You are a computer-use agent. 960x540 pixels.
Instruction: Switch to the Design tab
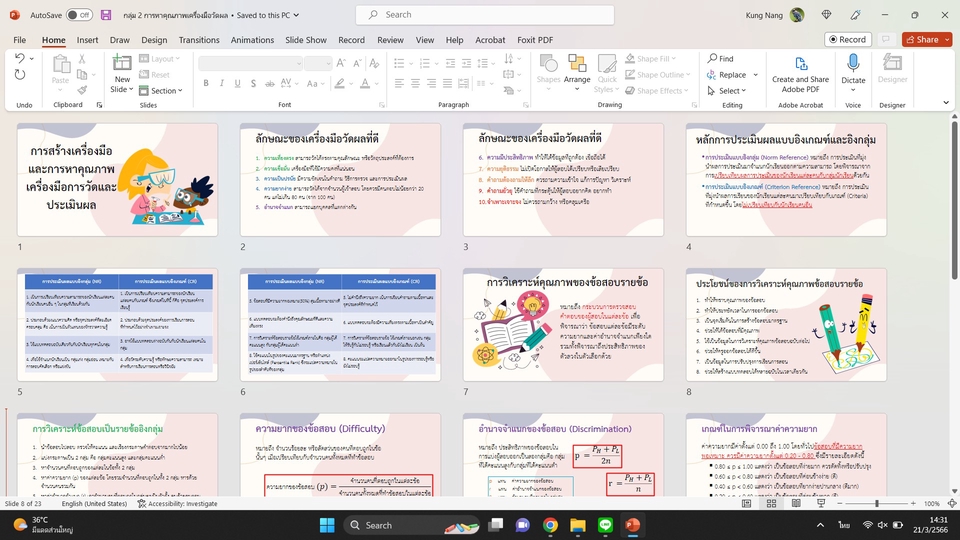[x=154, y=40]
